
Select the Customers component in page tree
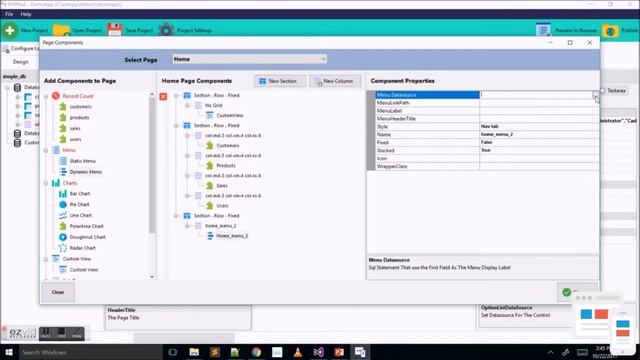pyautogui.click(x=228, y=145)
